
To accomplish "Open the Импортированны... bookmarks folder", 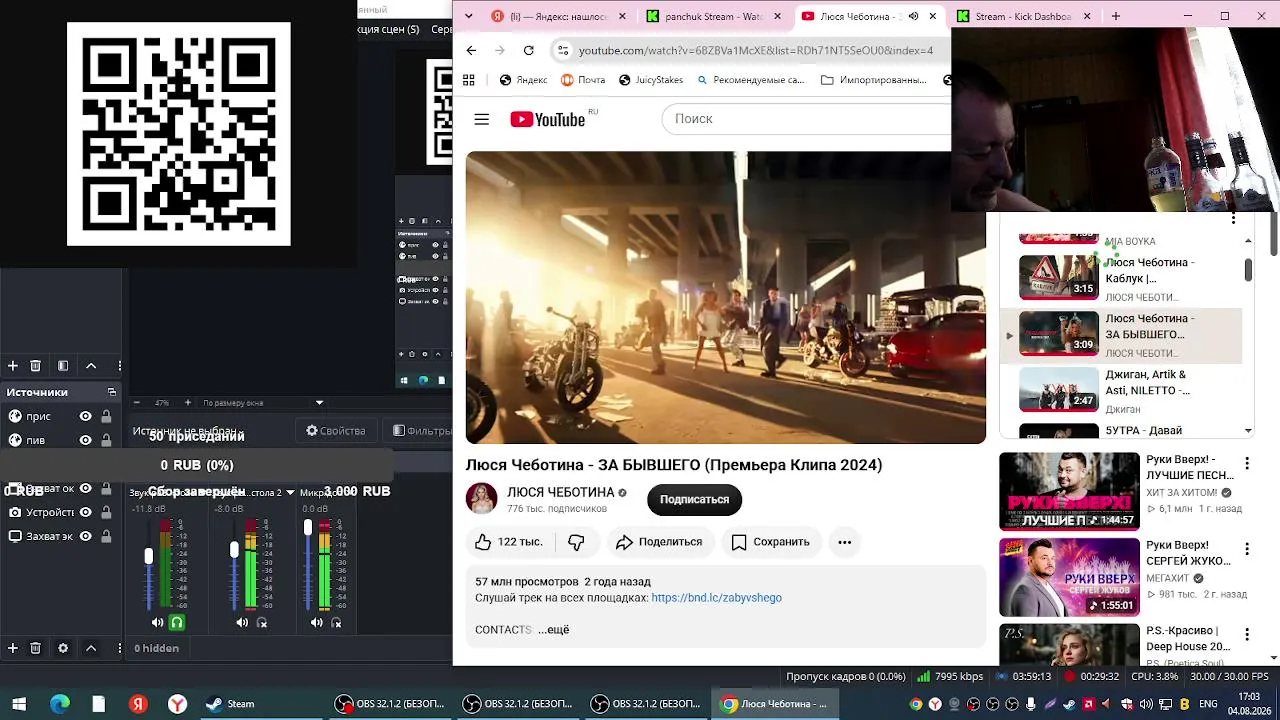I will [874, 80].
